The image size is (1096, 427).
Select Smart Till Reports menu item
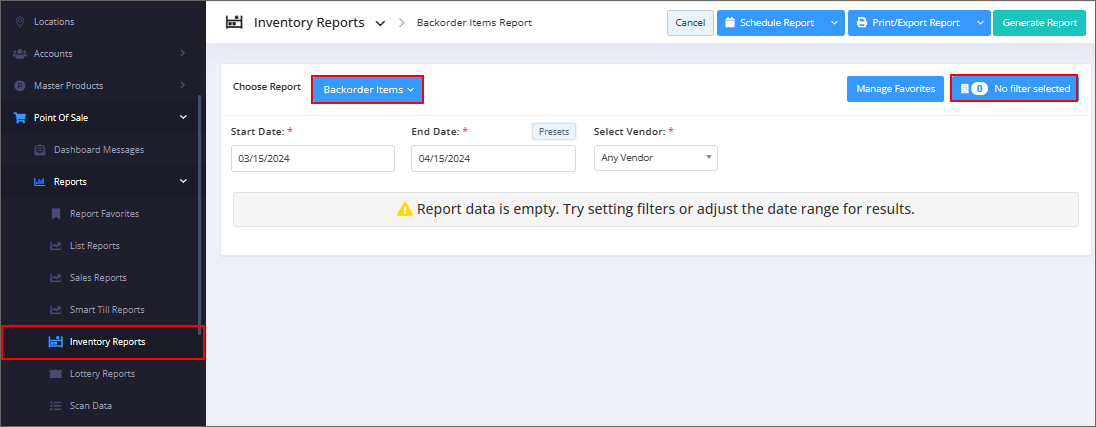tap(107, 310)
